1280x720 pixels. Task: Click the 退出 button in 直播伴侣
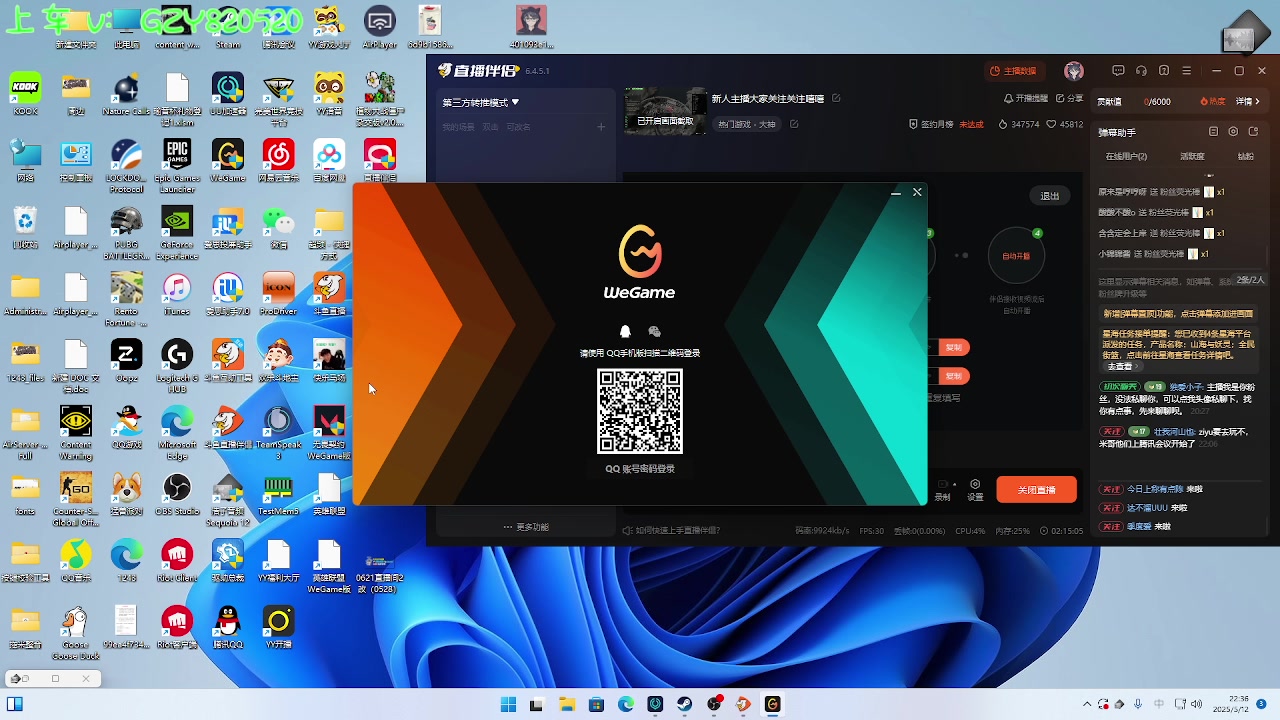click(1049, 196)
